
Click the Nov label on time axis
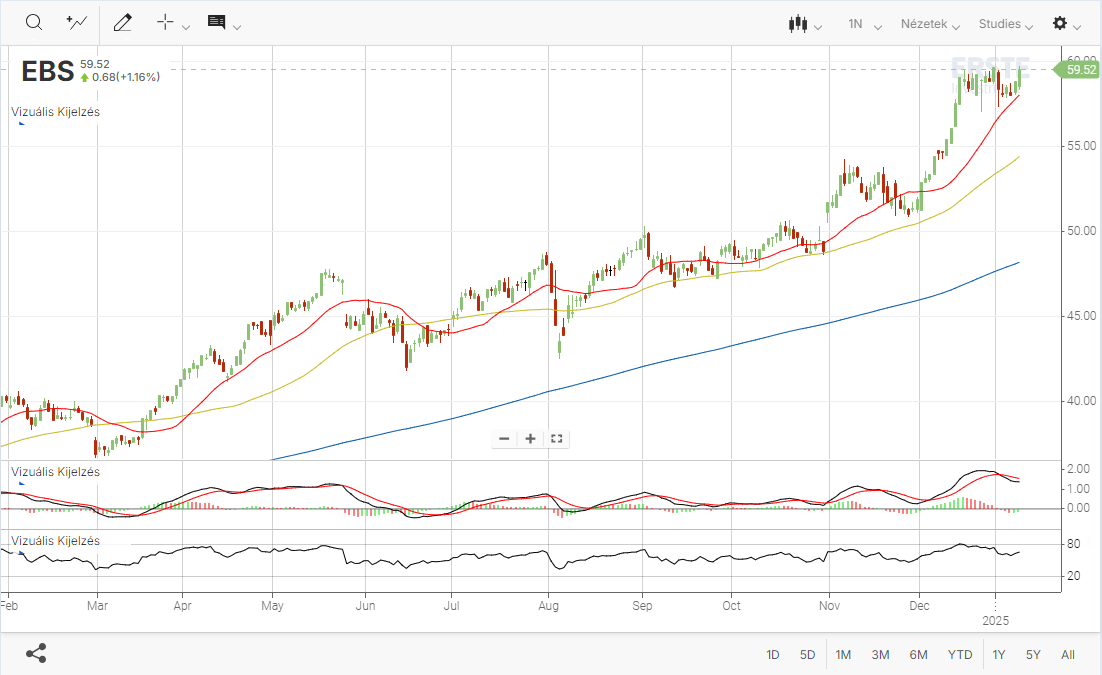coord(829,605)
